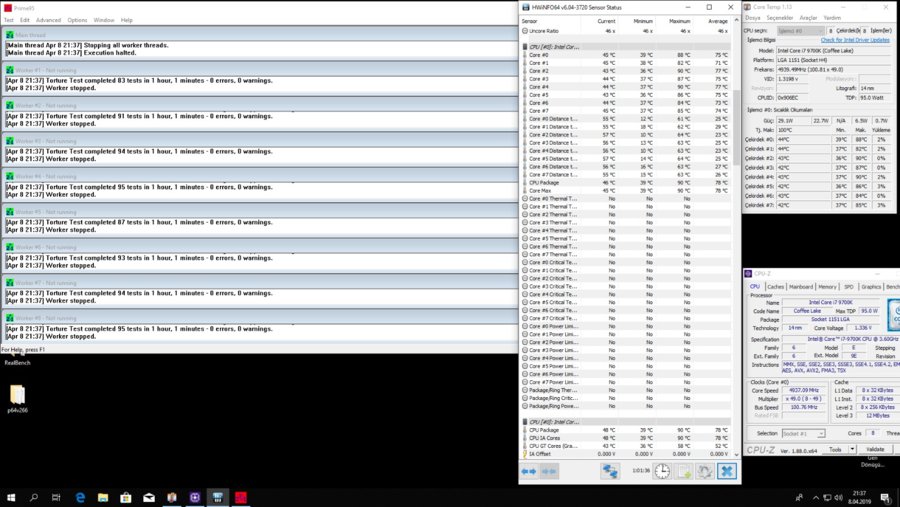
Task: Open HWiNFO sensor settings gear icon
Action: click(705, 471)
